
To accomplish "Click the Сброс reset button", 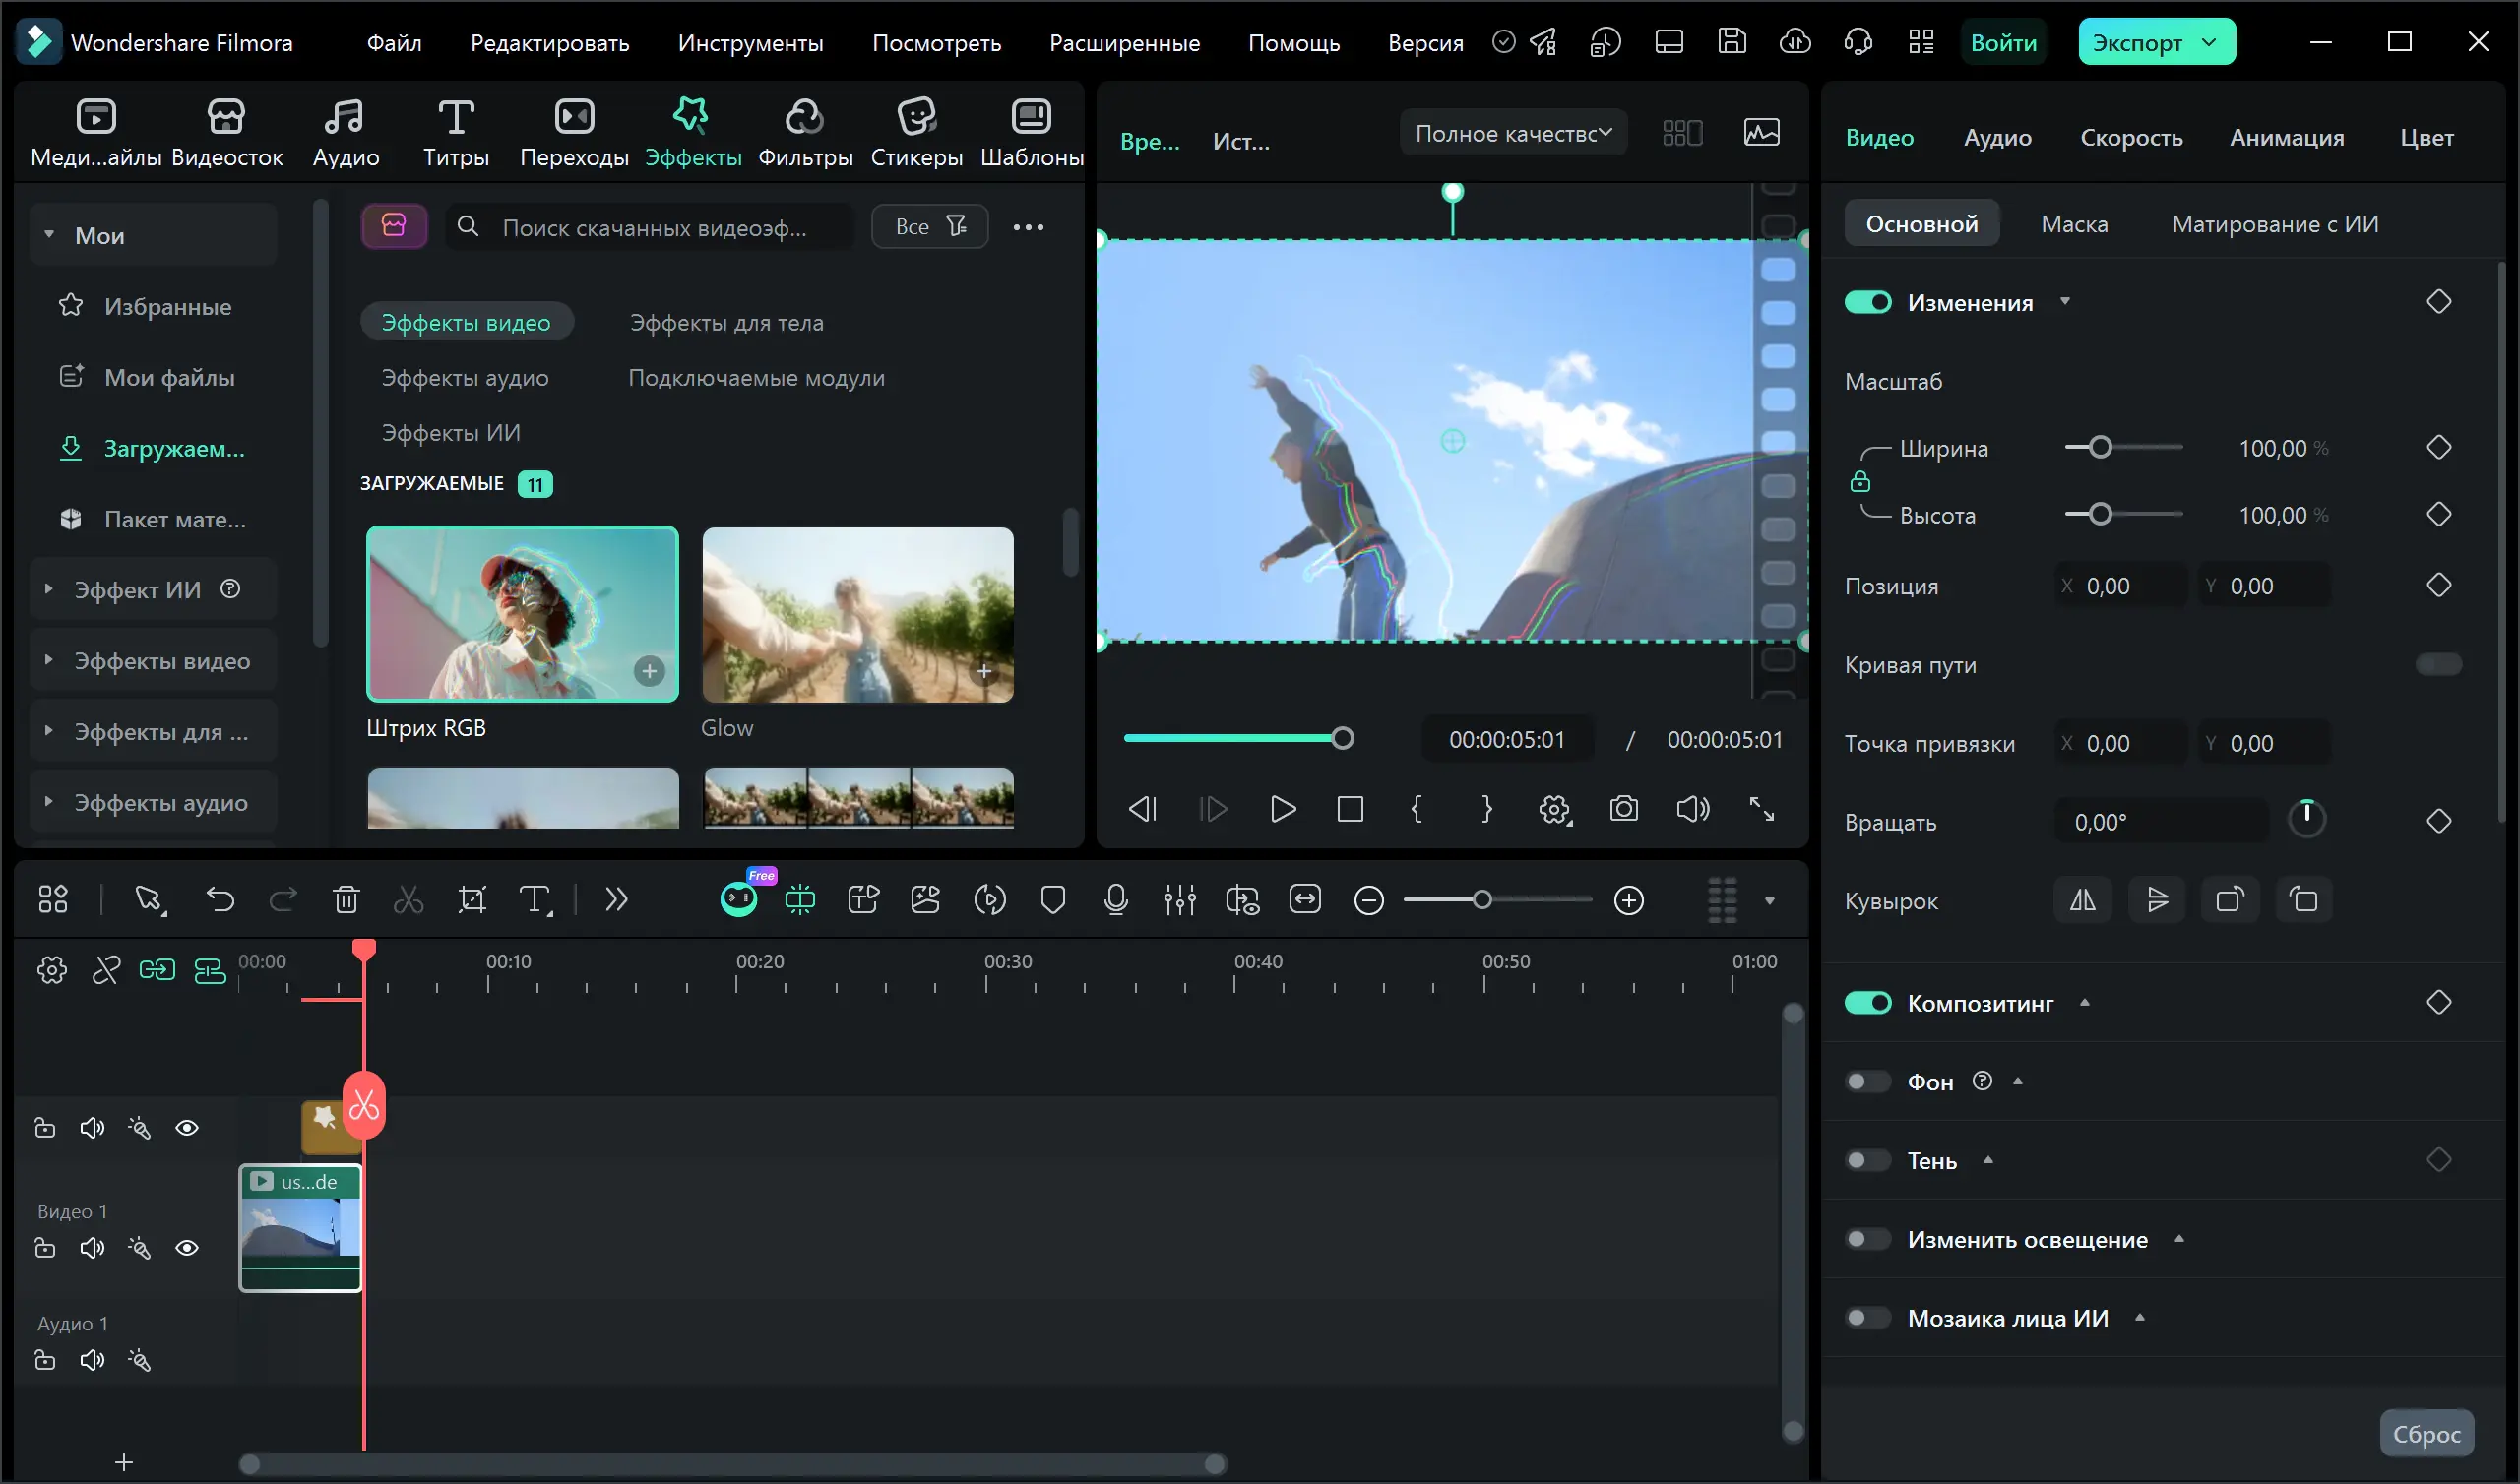I will (x=2426, y=1434).
